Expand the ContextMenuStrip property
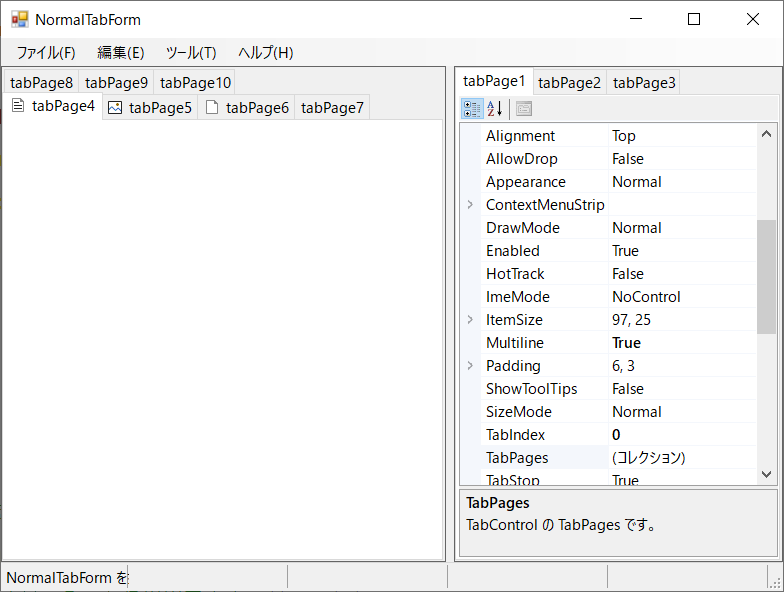Screen dimensions: 784x592 click(470, 205)
